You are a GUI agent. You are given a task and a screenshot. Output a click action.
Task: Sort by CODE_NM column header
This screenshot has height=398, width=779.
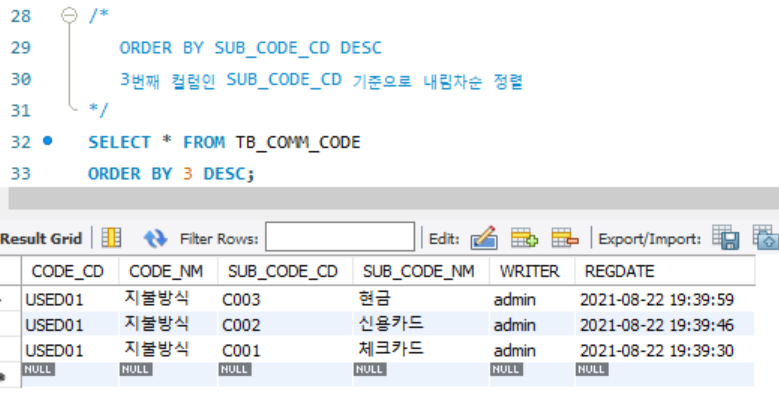coord(168,271)
